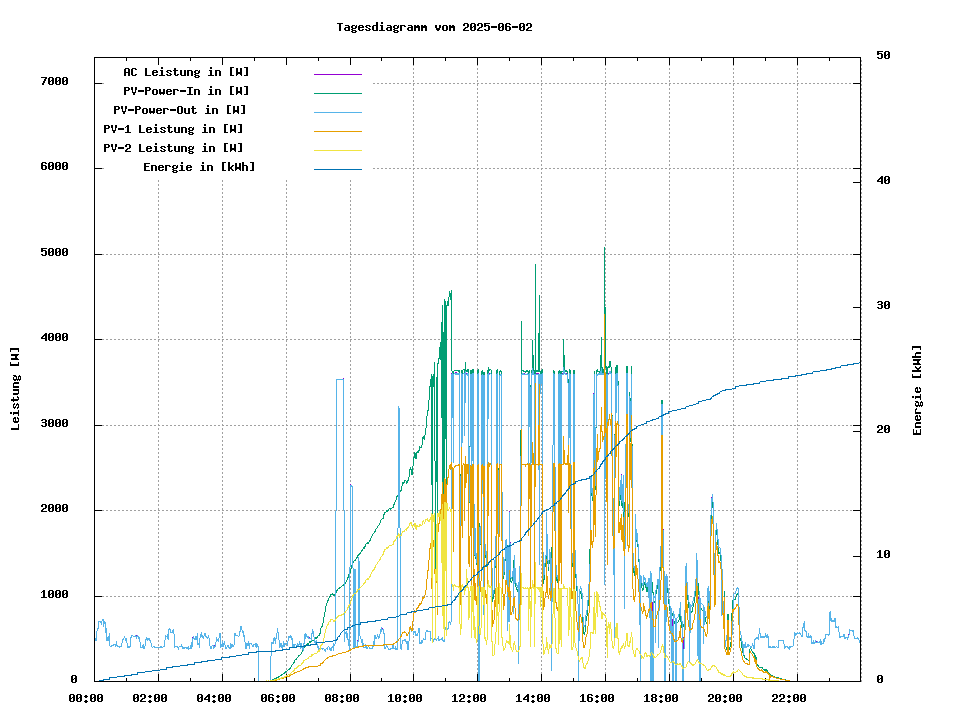Image resolution: width=960 pixels, height=720 pixels.
Task: Click the 16:00 time axis label
Action: click(x=596, y=698)
